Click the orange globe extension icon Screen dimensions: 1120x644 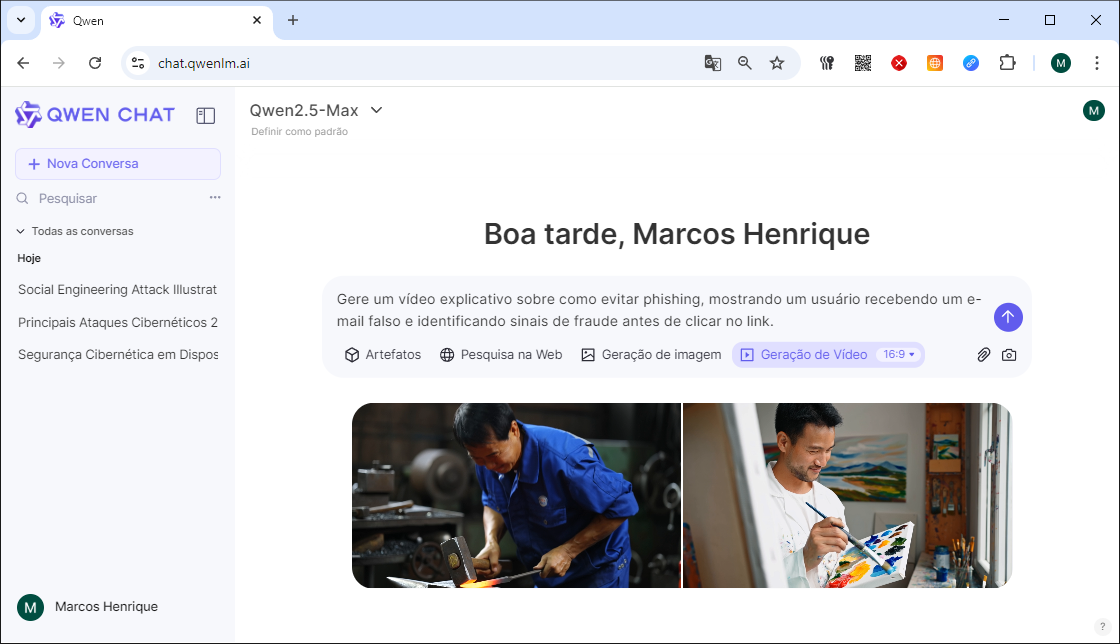point(934,63)
